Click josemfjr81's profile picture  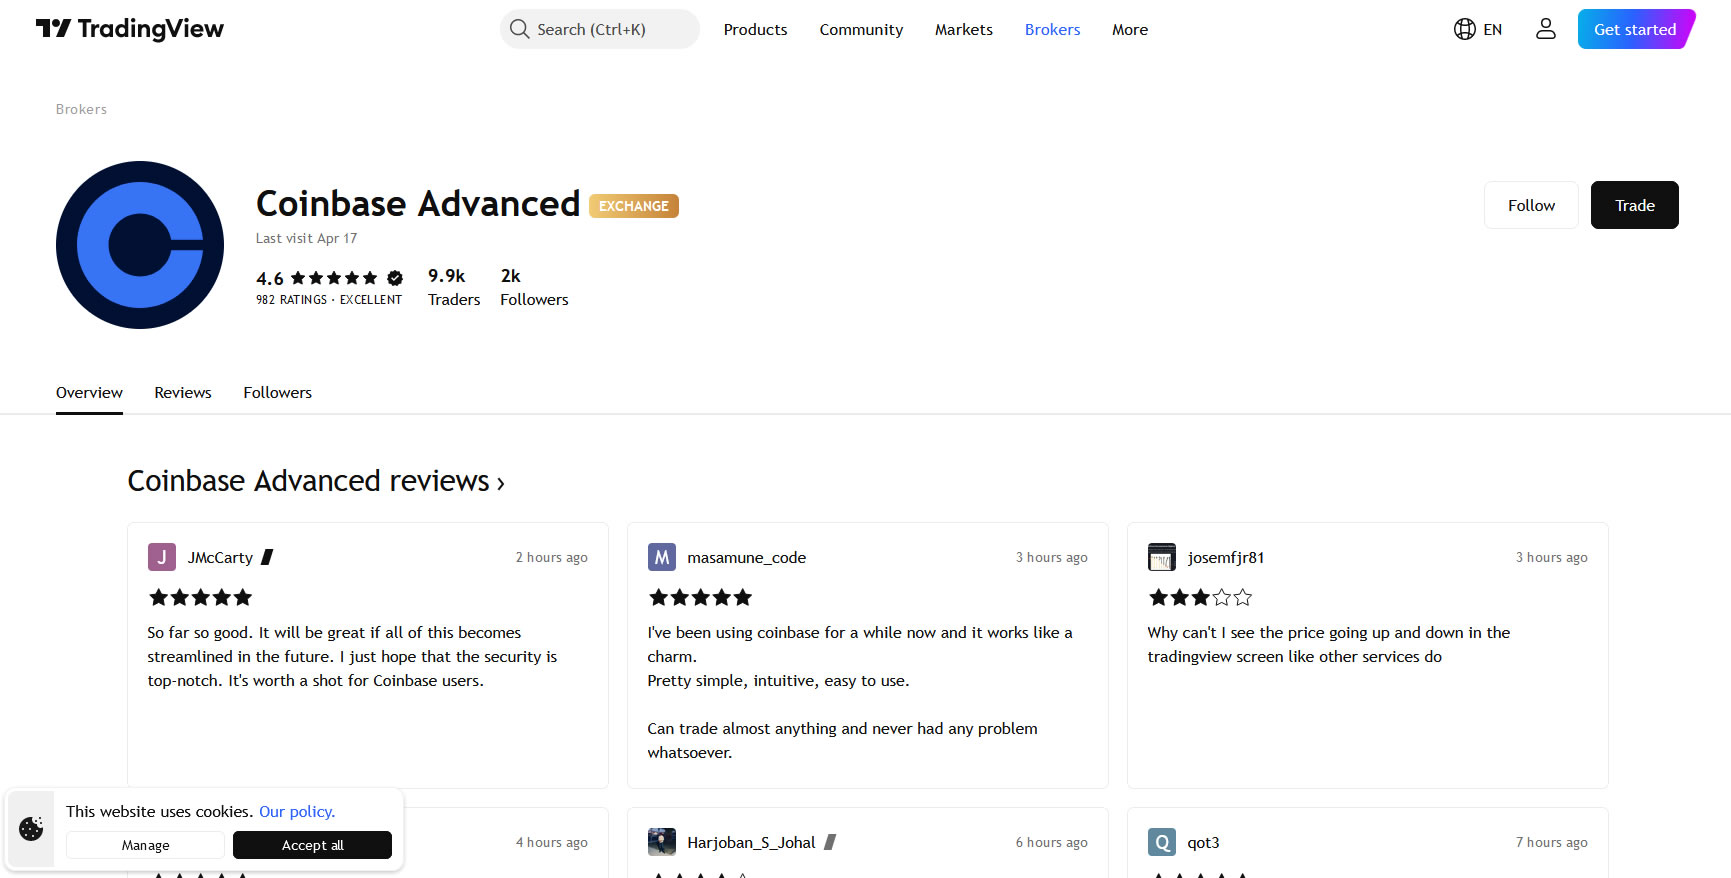1161,557
